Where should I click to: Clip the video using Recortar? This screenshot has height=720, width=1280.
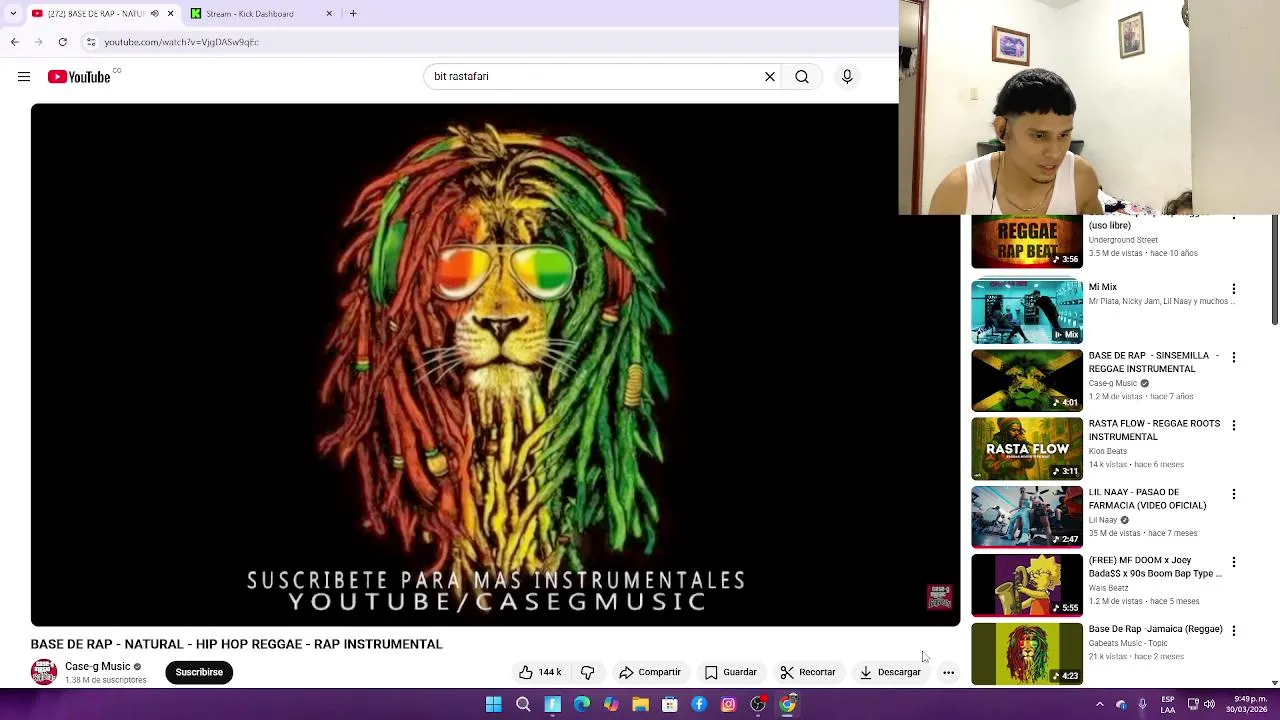click(x=807, y=672)
